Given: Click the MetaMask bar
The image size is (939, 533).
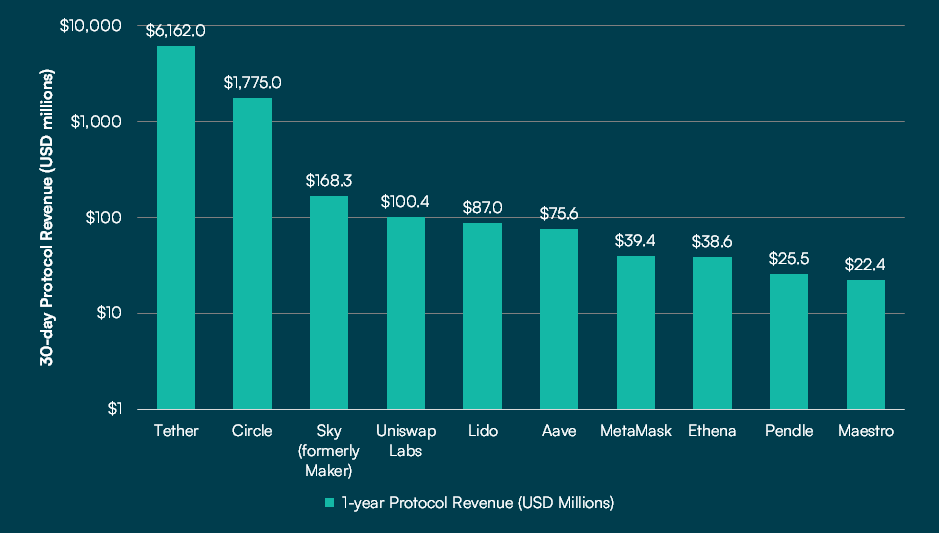Looking at the screenshot, I should coord(636,332).
